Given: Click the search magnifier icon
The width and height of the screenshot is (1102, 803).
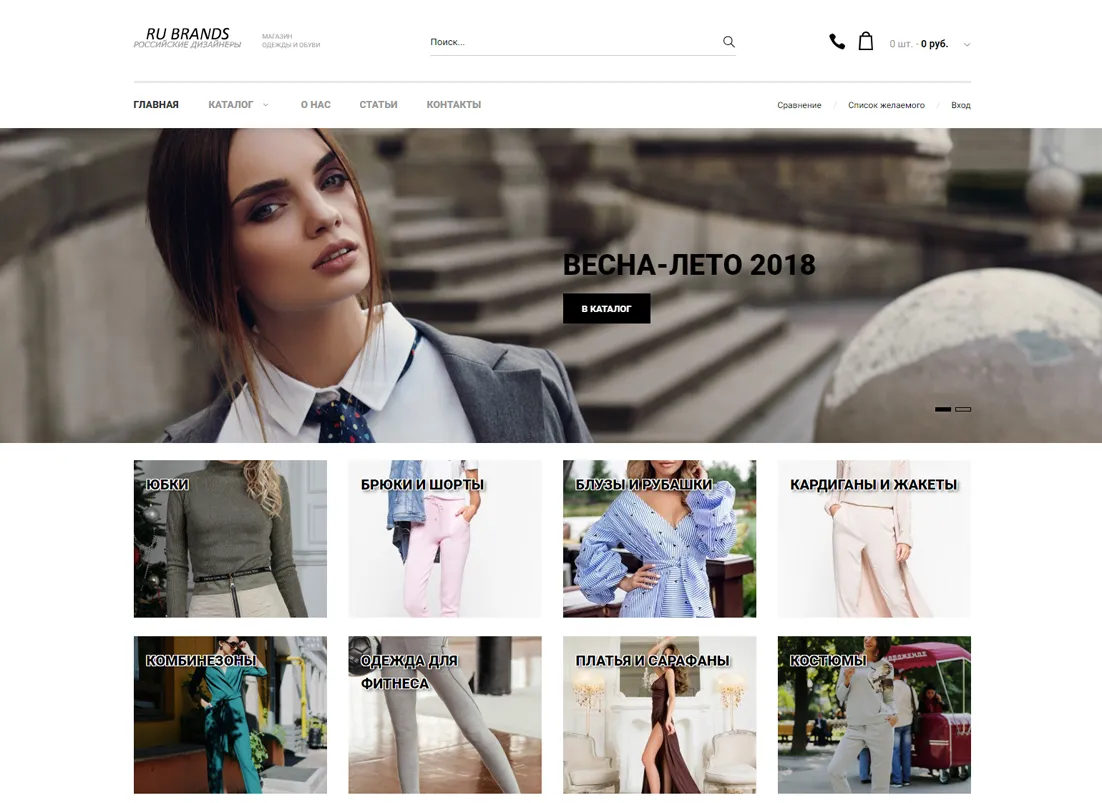Looking at the screenshot, I should point(729,41).
